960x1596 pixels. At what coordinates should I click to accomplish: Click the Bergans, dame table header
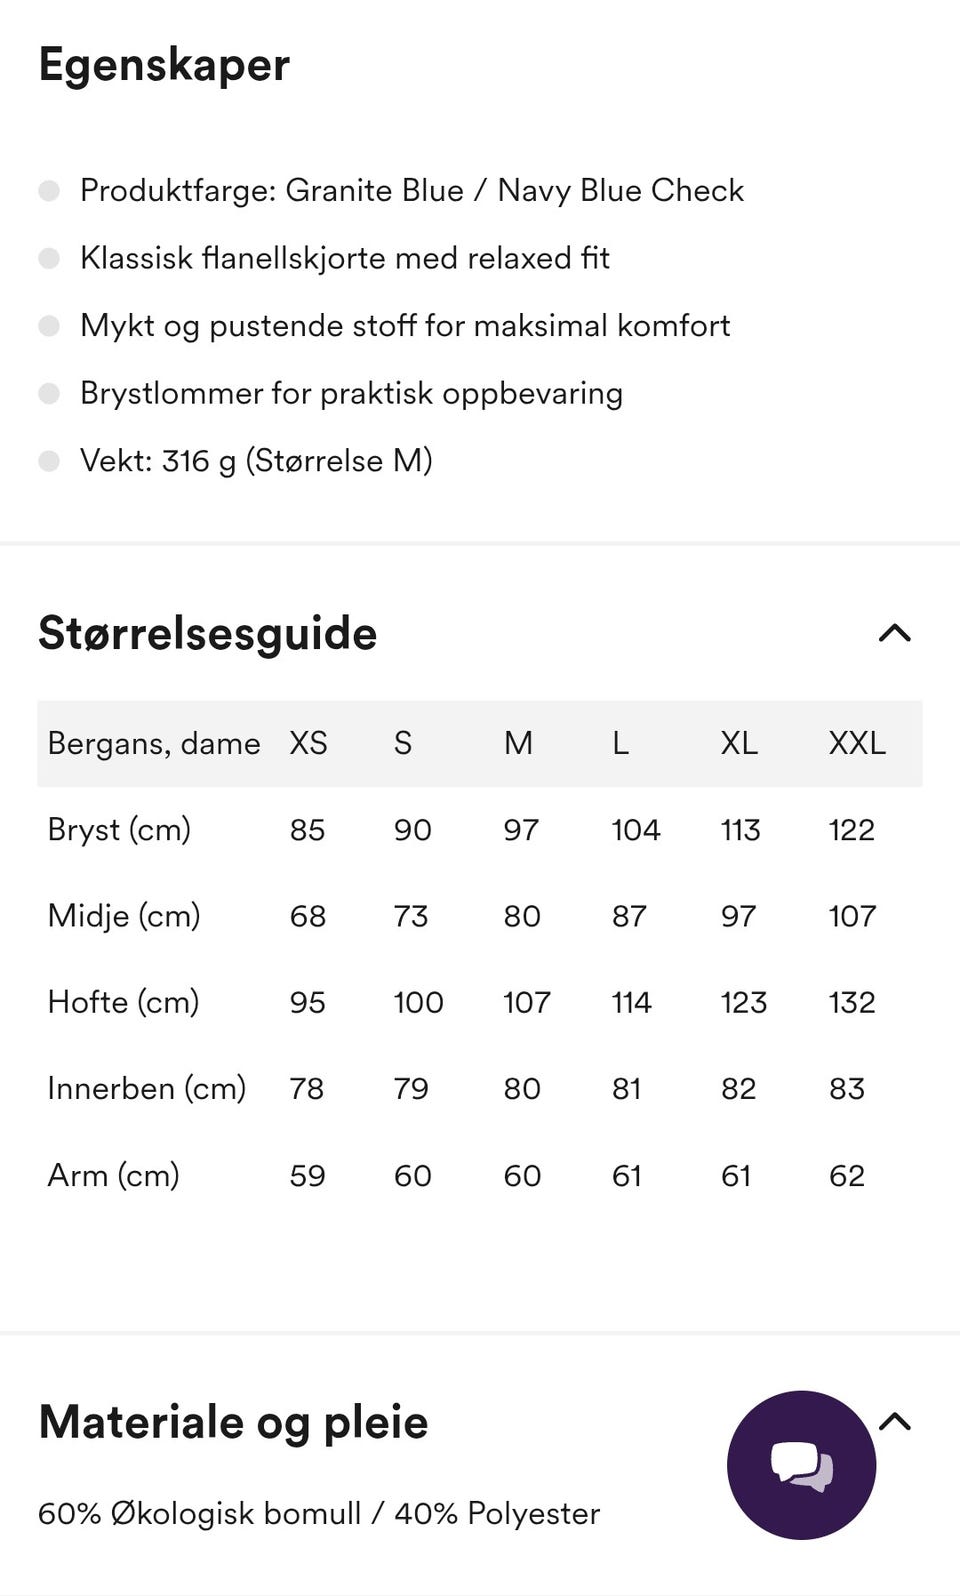(x=154, y=743)
